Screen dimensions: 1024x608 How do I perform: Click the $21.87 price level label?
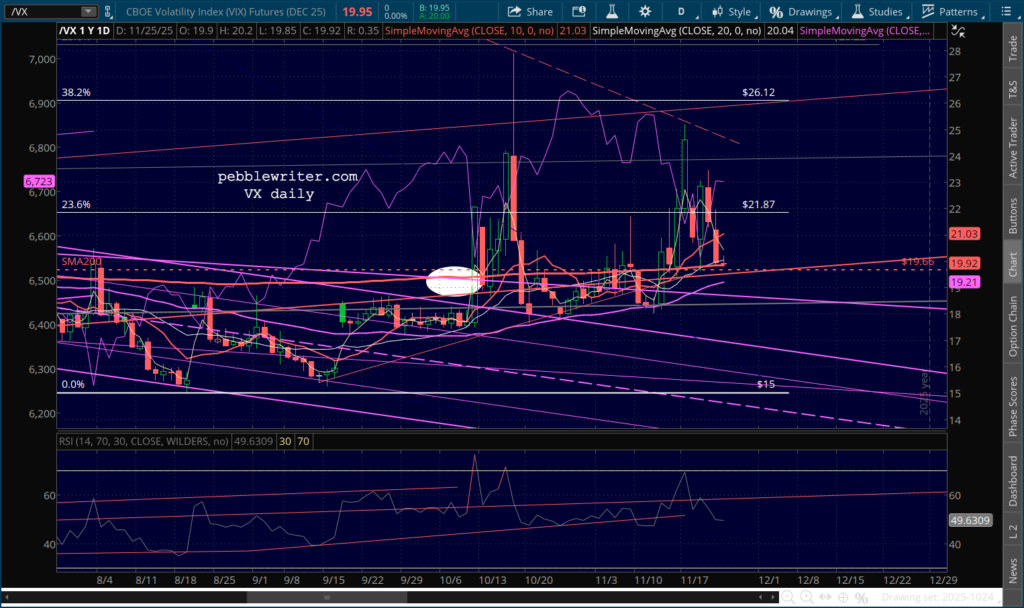(x=758, y=204)
